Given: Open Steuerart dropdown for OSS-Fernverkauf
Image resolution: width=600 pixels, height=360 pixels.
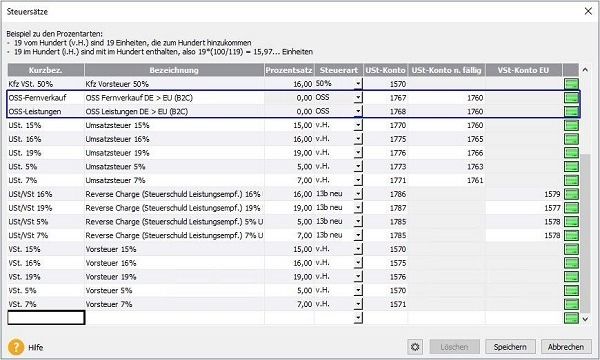Looking at the screenshot, I should pos(358,98).
